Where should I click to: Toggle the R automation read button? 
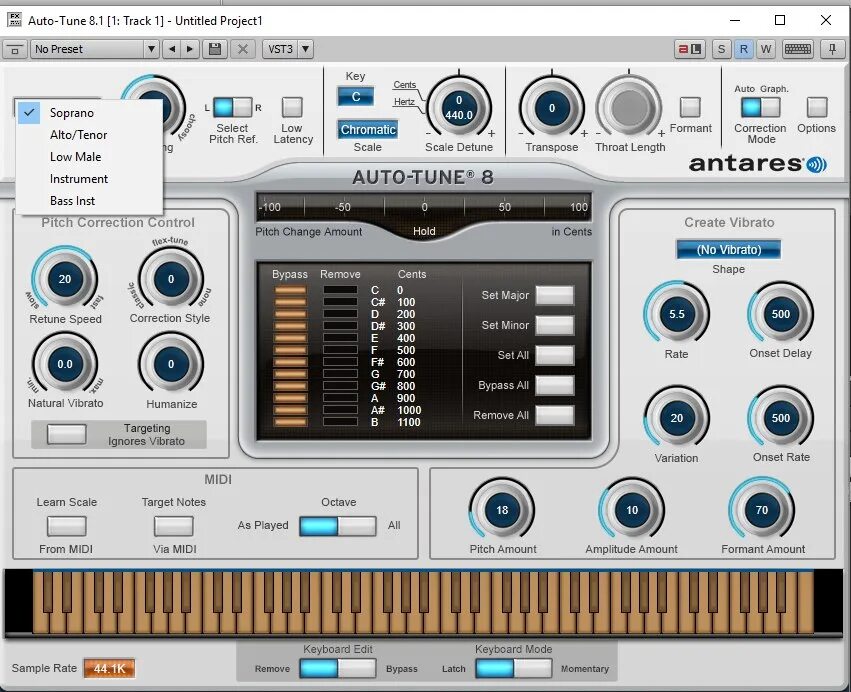744,49
